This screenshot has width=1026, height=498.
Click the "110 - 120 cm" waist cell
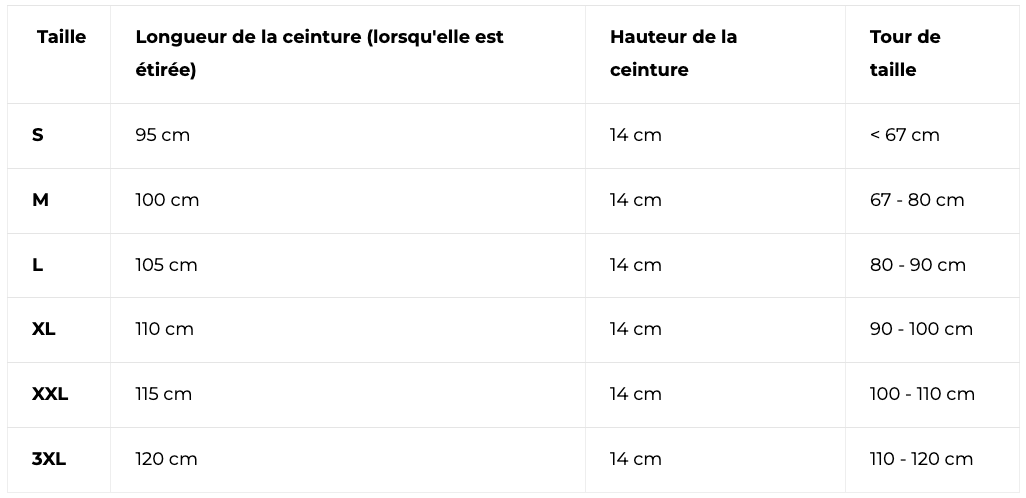point(921,459)
